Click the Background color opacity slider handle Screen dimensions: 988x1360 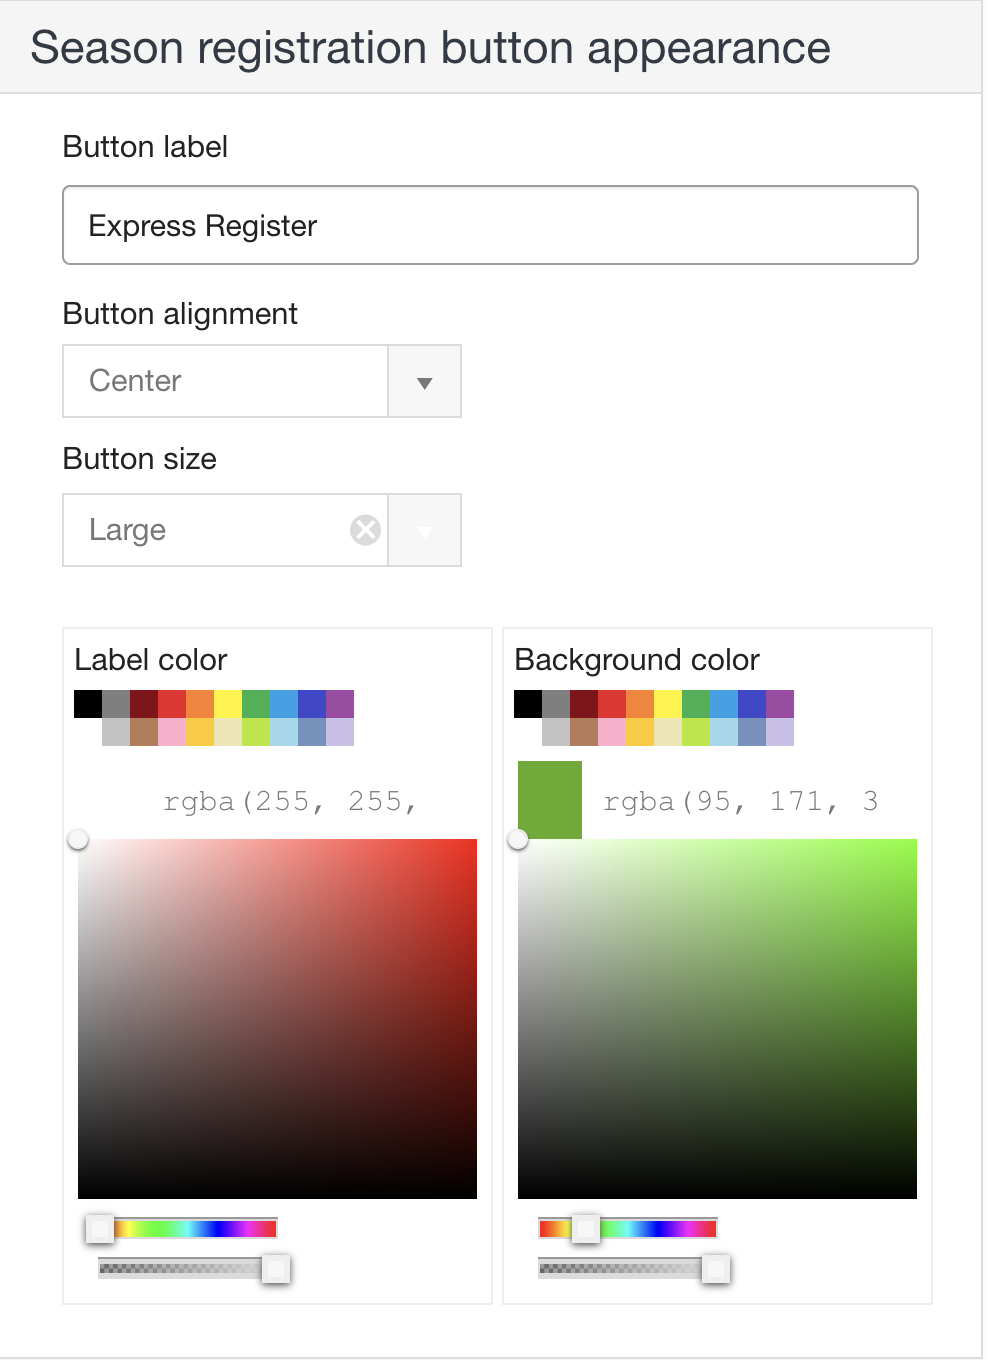(716, 1269)
